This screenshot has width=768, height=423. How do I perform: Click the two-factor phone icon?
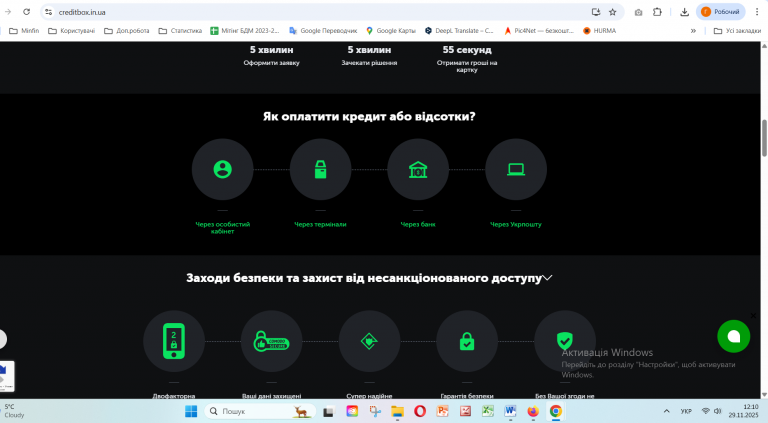point(174,341)
